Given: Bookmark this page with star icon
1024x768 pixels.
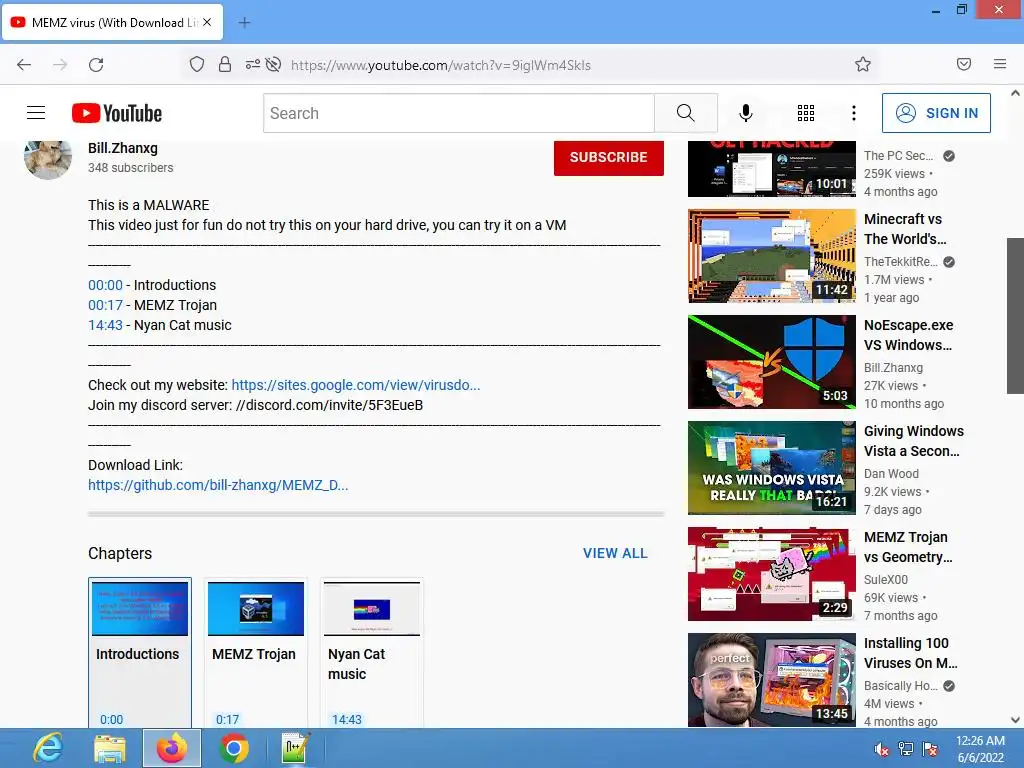Looking at the screenshot, I should 863,64.
